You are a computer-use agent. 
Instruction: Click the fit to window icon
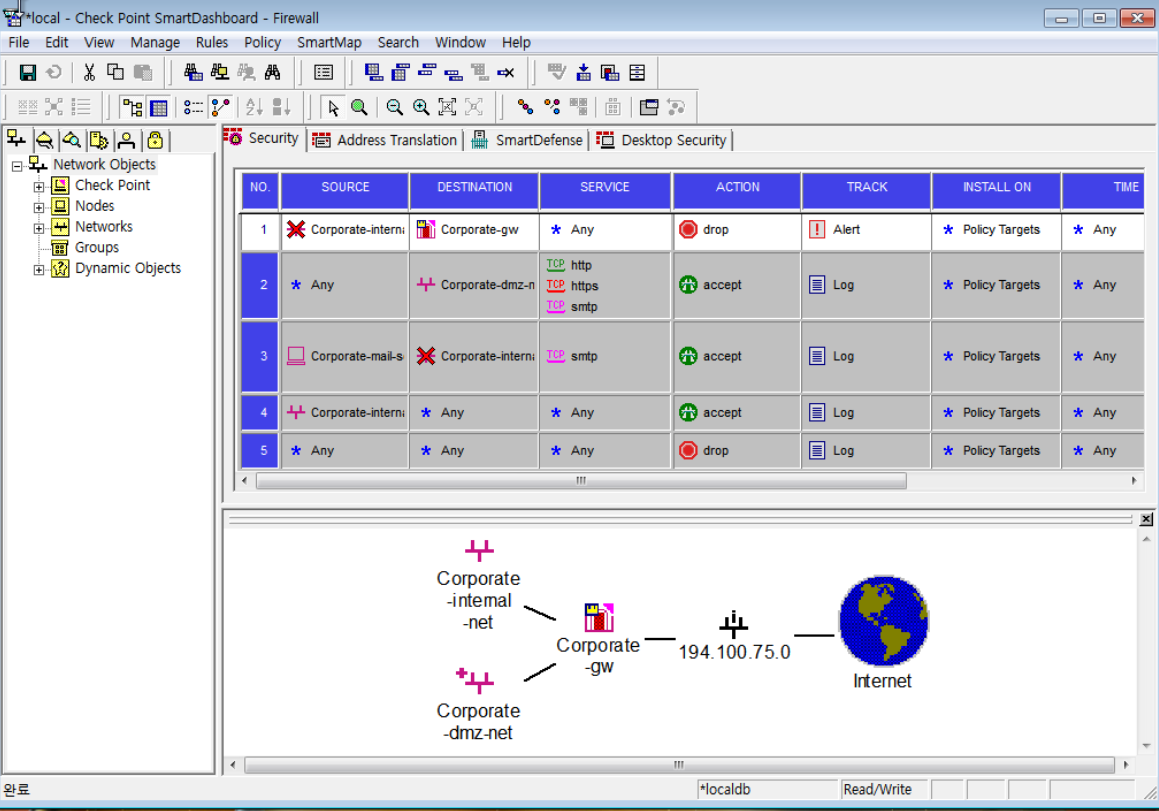tap(447, 107)
